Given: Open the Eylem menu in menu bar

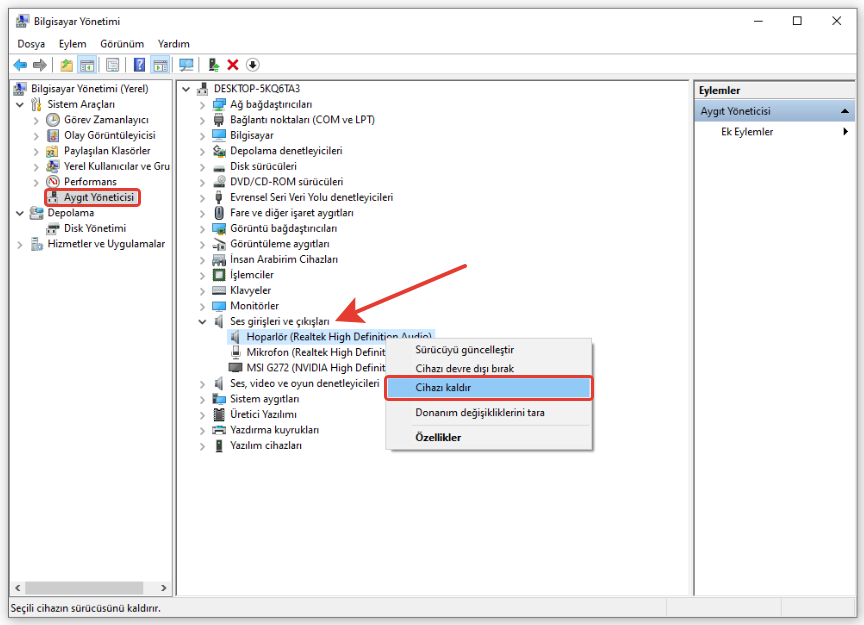Looking at the screenshot, I should (72, 44).
